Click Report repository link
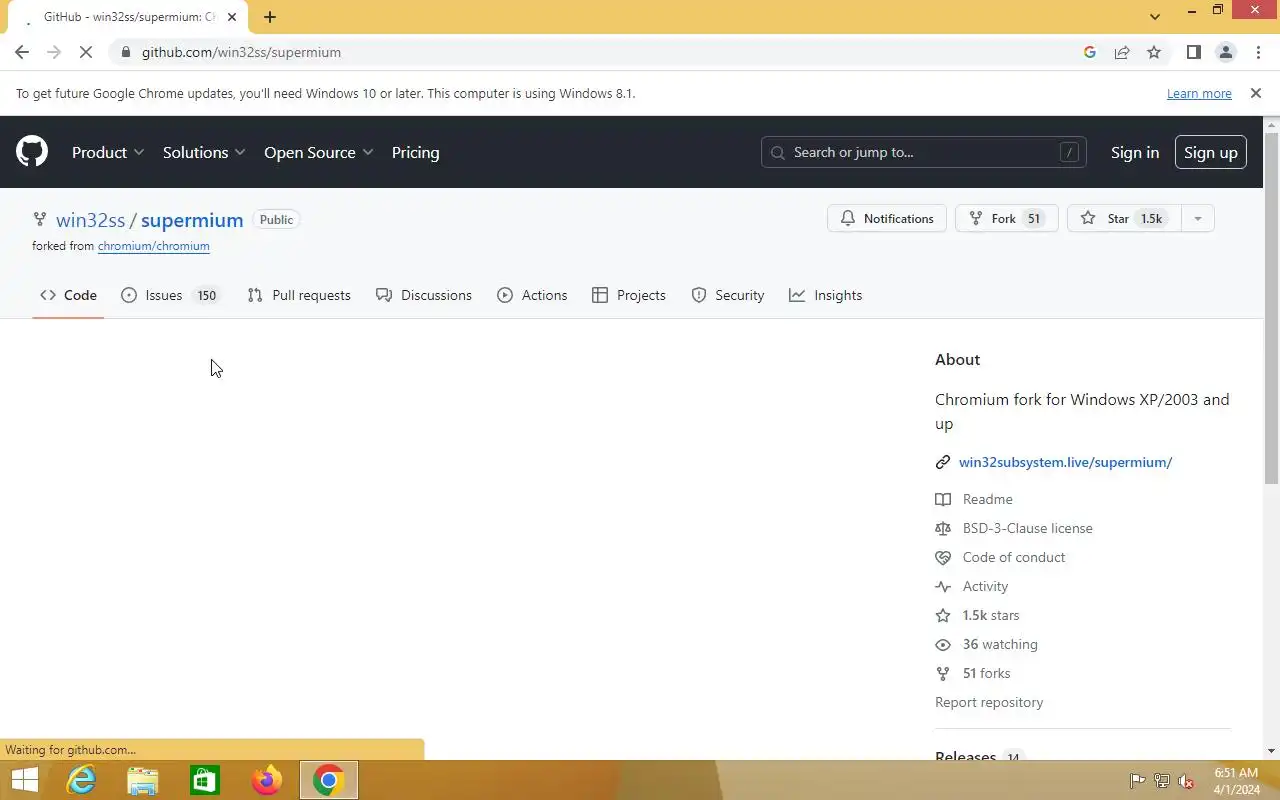The height and width of the screenshot is (800, 1280). (989, 702)
